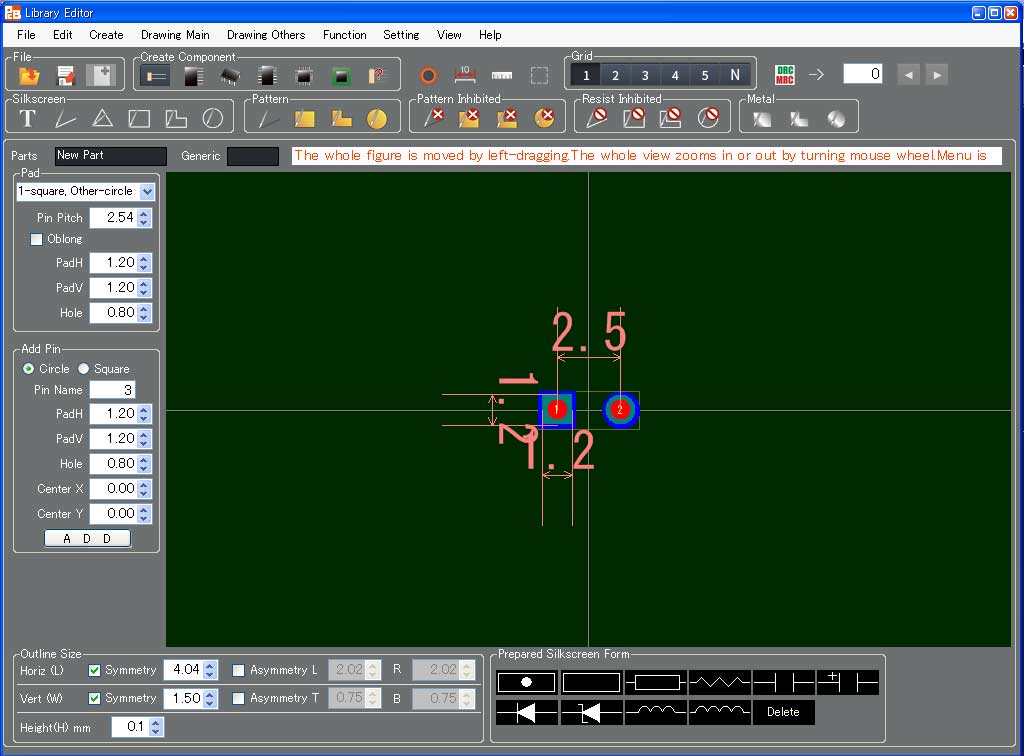Image resolution: width=1024 pixels, height=756 pixels.
Task: Select the QFP four-sided chip icon
Action: [304, 76]
